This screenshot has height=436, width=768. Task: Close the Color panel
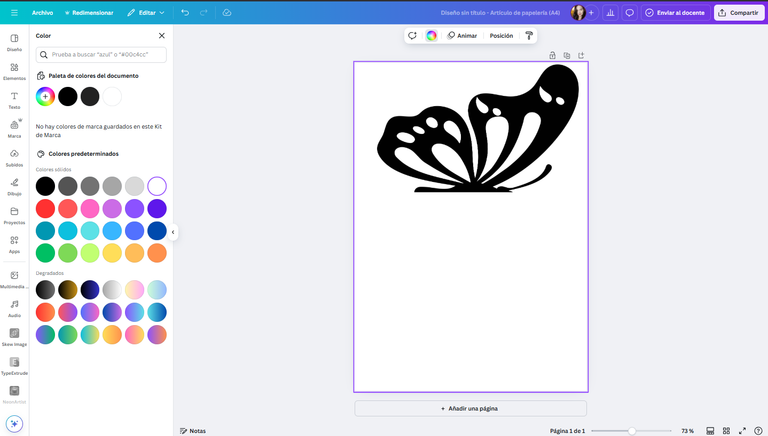tap(162, 36)
